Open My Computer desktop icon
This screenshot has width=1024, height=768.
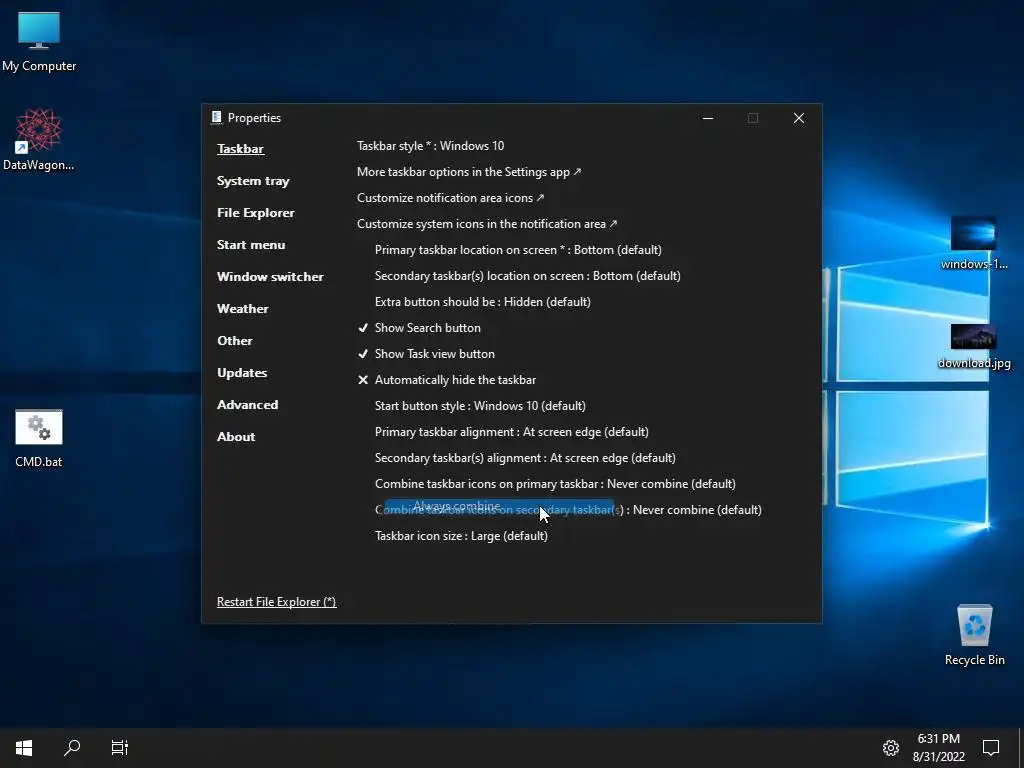coord(39,41)
